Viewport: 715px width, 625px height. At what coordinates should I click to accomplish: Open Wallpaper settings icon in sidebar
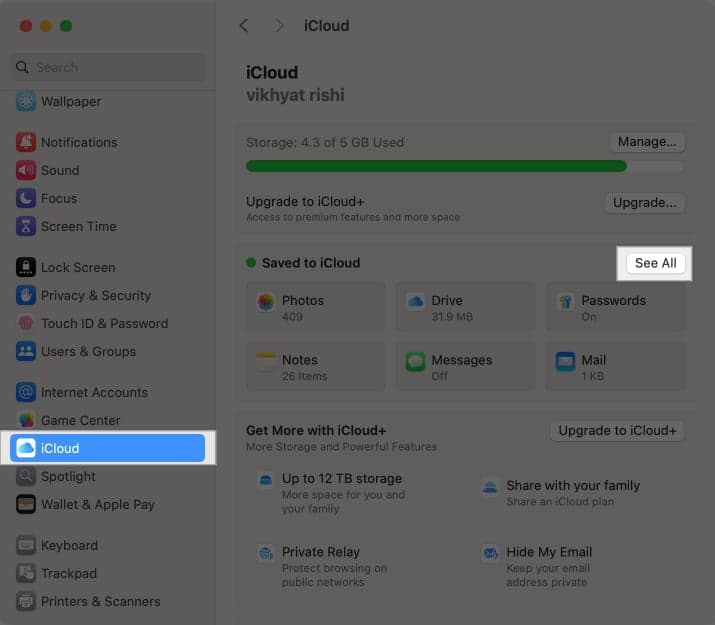pos(26,101)
